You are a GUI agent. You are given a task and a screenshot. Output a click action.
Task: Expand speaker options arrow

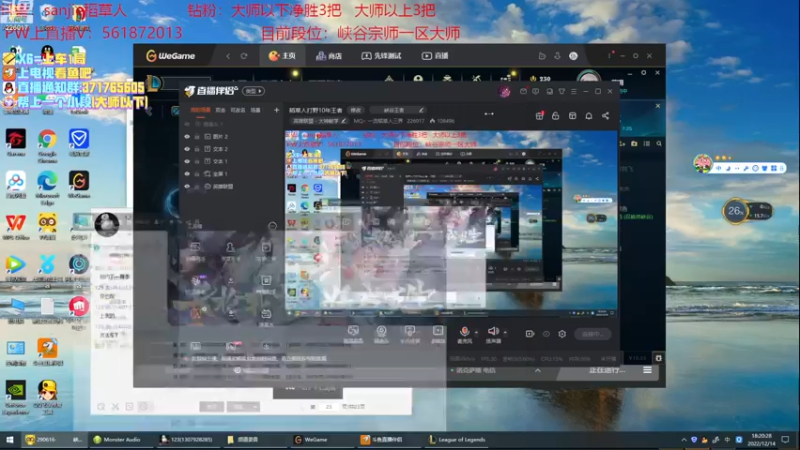point(505,333)
